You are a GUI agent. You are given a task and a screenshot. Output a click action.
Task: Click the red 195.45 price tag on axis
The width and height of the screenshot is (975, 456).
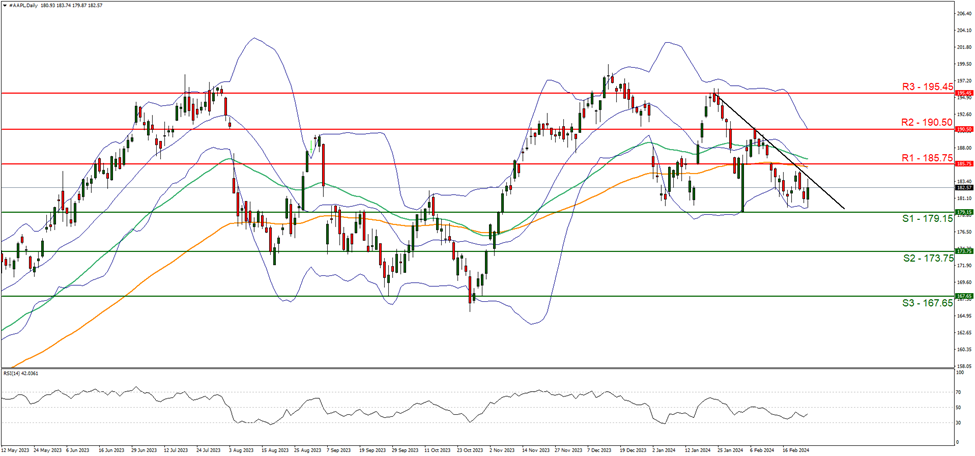pyautogui.click(x=964, y=93)
